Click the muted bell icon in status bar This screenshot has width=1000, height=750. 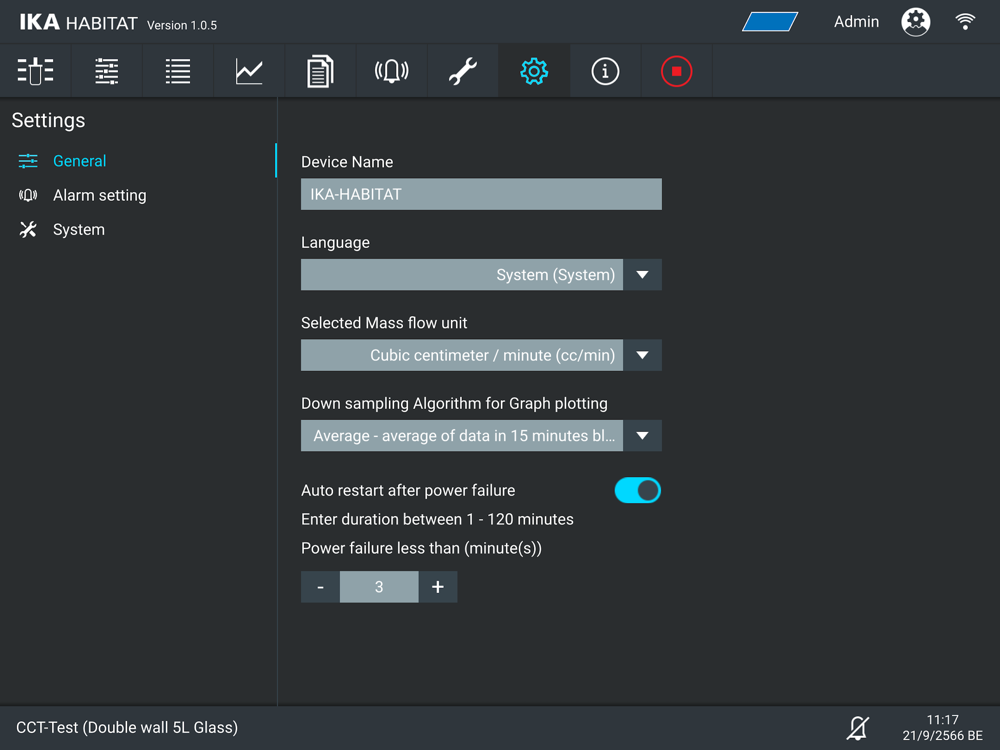(858, 728)
